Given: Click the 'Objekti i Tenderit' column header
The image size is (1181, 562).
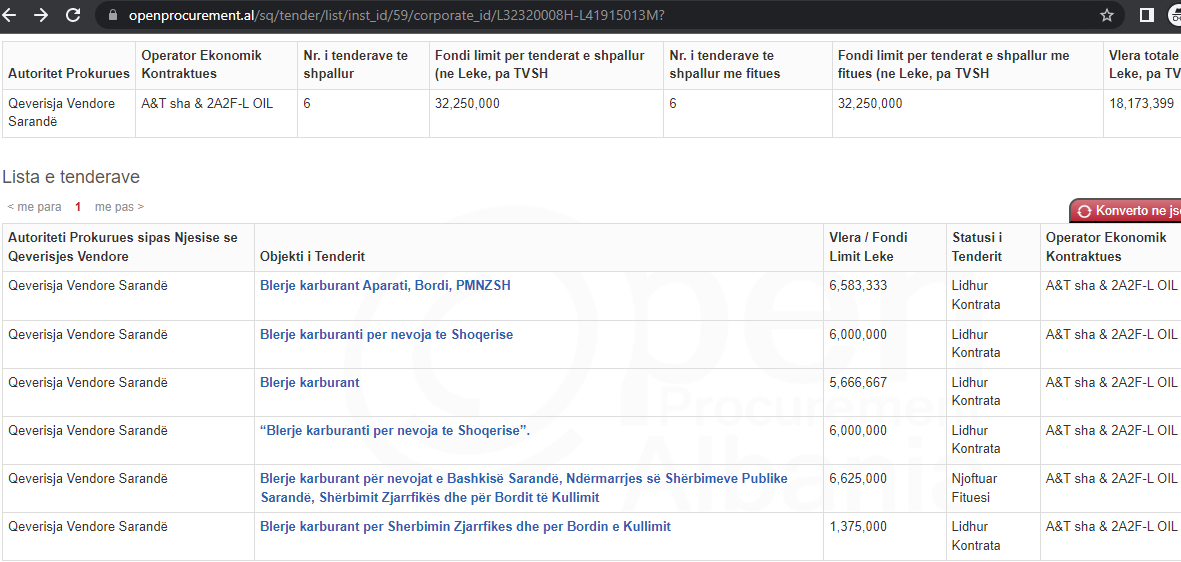Looking at the screenshot, I should 312,257.
